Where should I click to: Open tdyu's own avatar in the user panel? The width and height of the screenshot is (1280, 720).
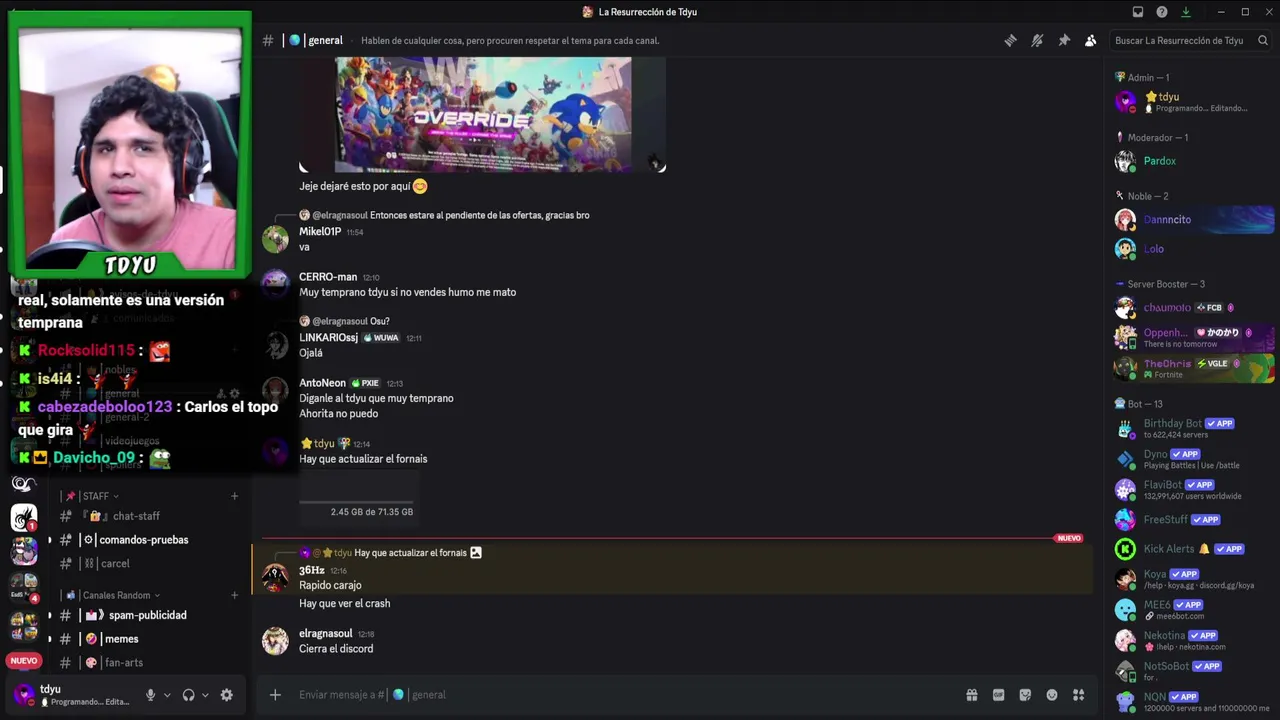[x=24, y=694]
